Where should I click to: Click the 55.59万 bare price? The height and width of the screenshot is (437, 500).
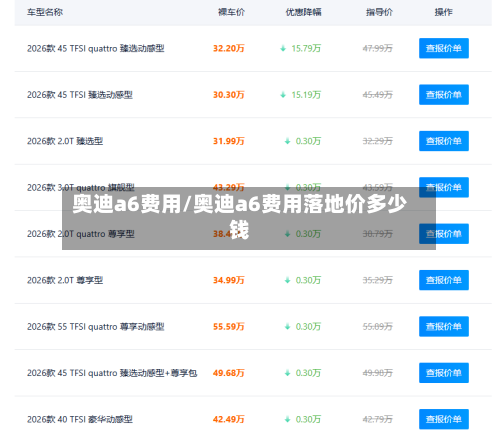(229, 326)
